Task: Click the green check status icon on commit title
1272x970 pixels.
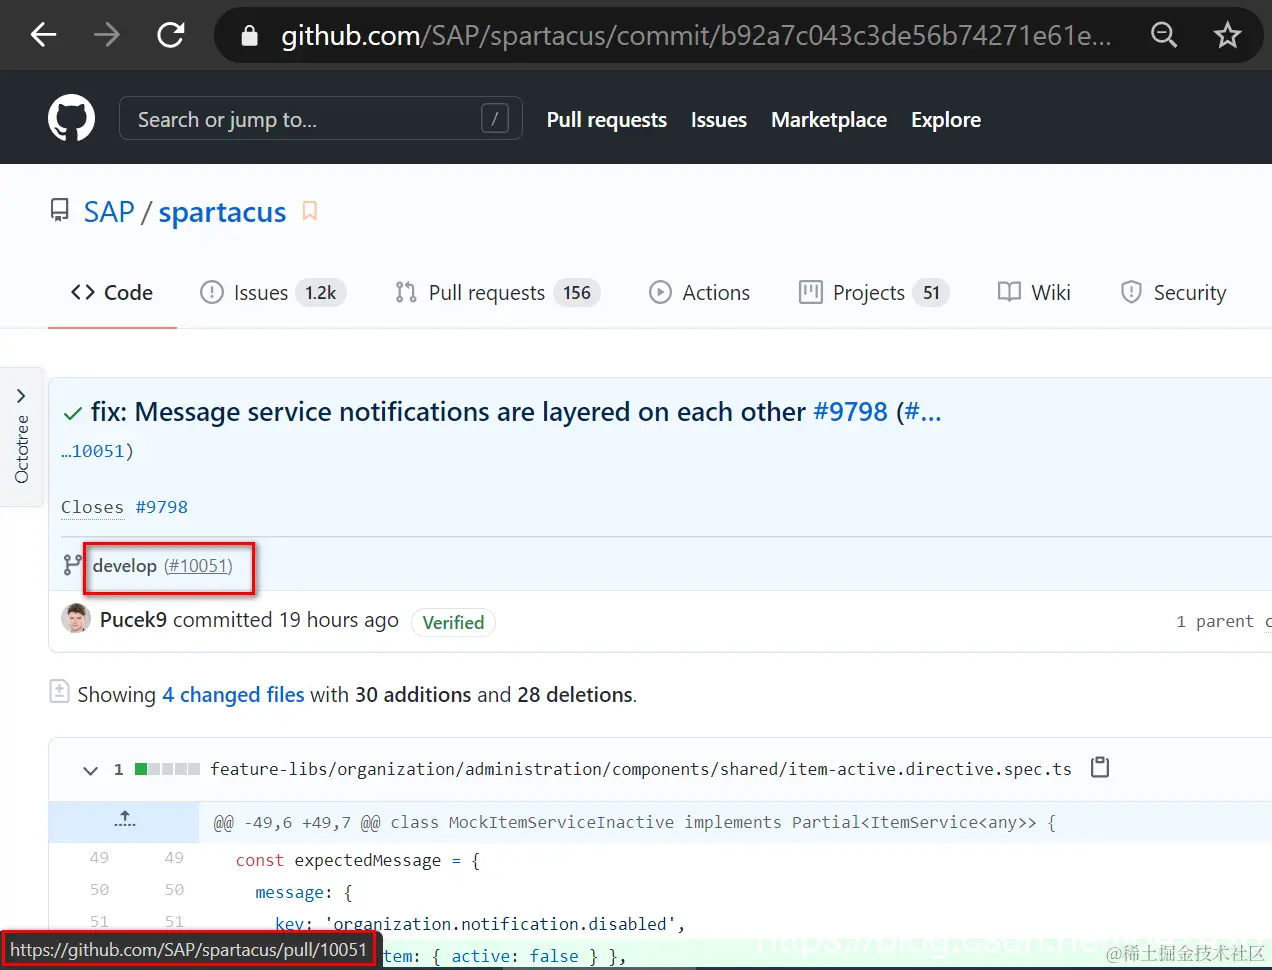Action: (72, 413)
